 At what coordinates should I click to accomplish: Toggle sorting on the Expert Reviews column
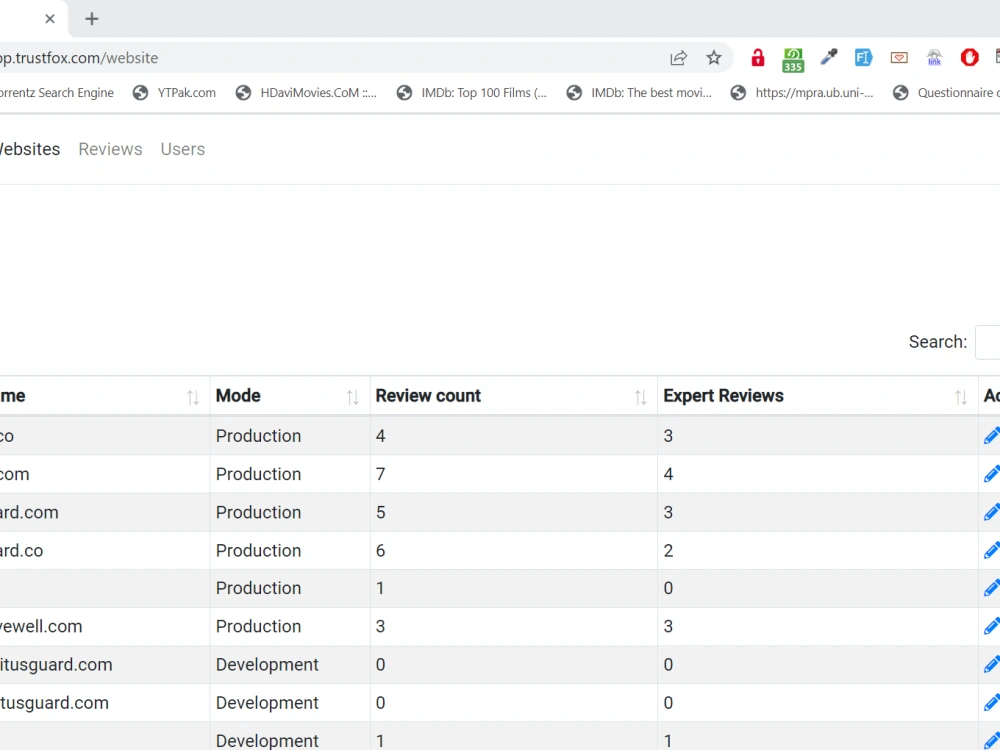(960, 396)
